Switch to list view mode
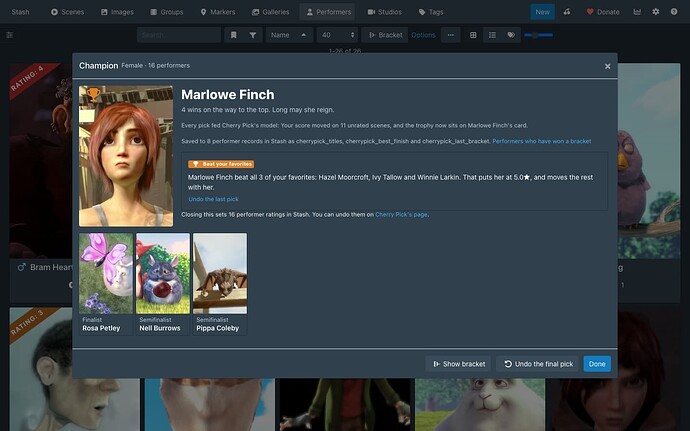This screenshot has width=690, height=431. click(492, 35)
